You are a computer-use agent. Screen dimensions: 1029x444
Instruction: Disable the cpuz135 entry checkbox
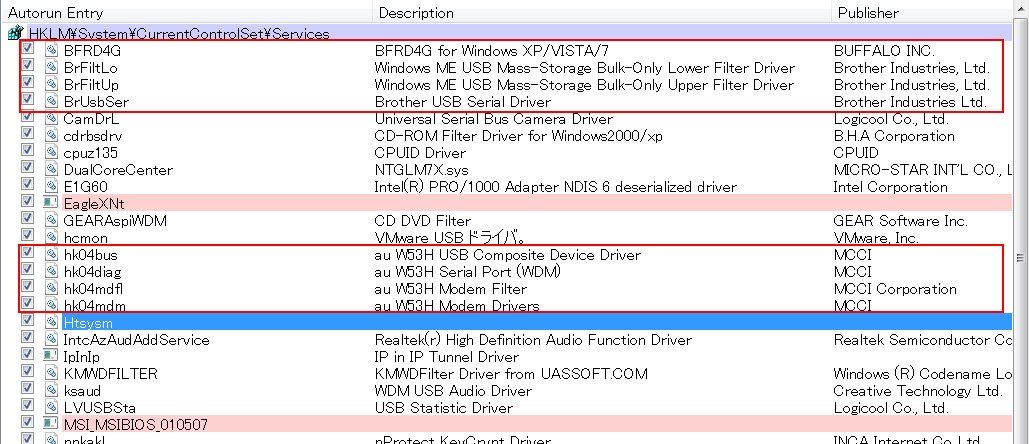27,151
